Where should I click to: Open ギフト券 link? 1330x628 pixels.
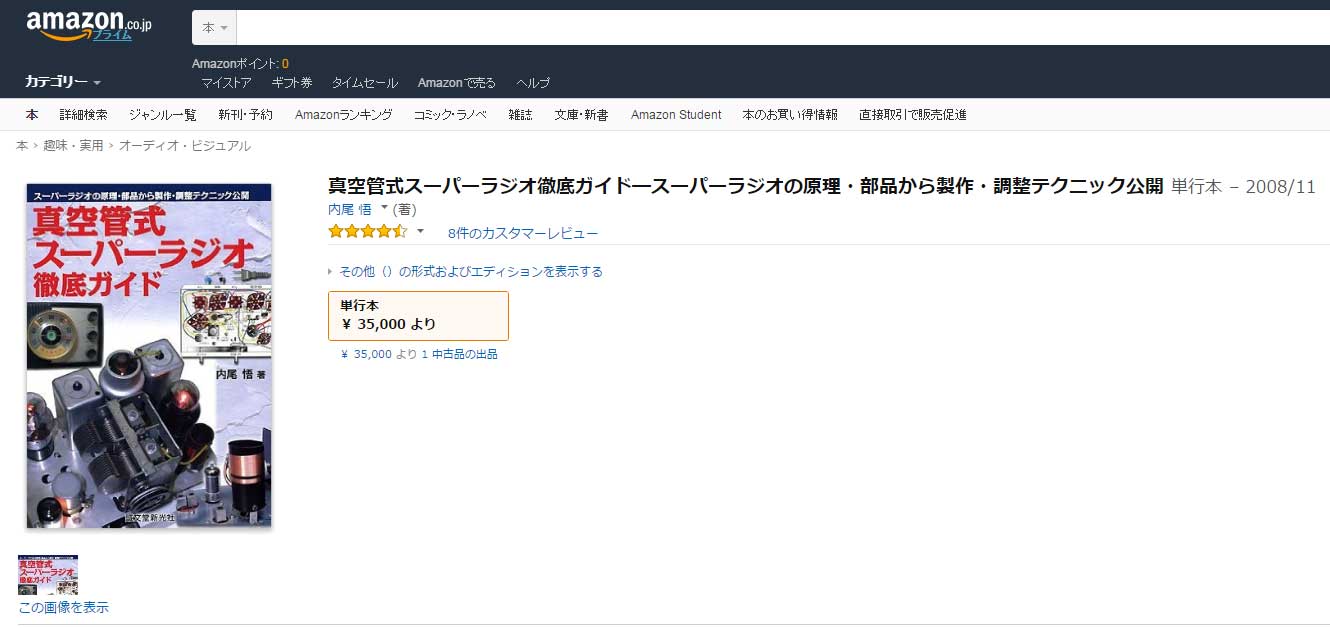pos(292,83)
